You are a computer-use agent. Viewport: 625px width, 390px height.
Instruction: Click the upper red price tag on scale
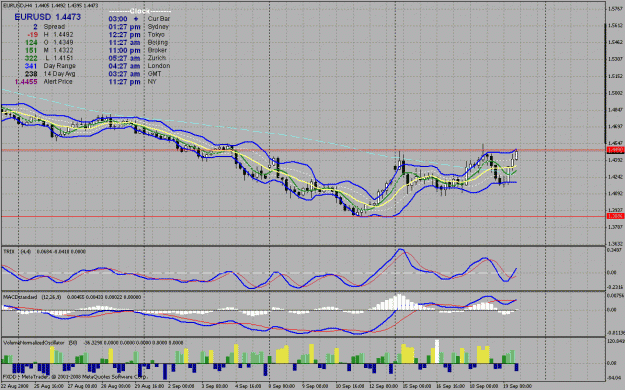615,150
